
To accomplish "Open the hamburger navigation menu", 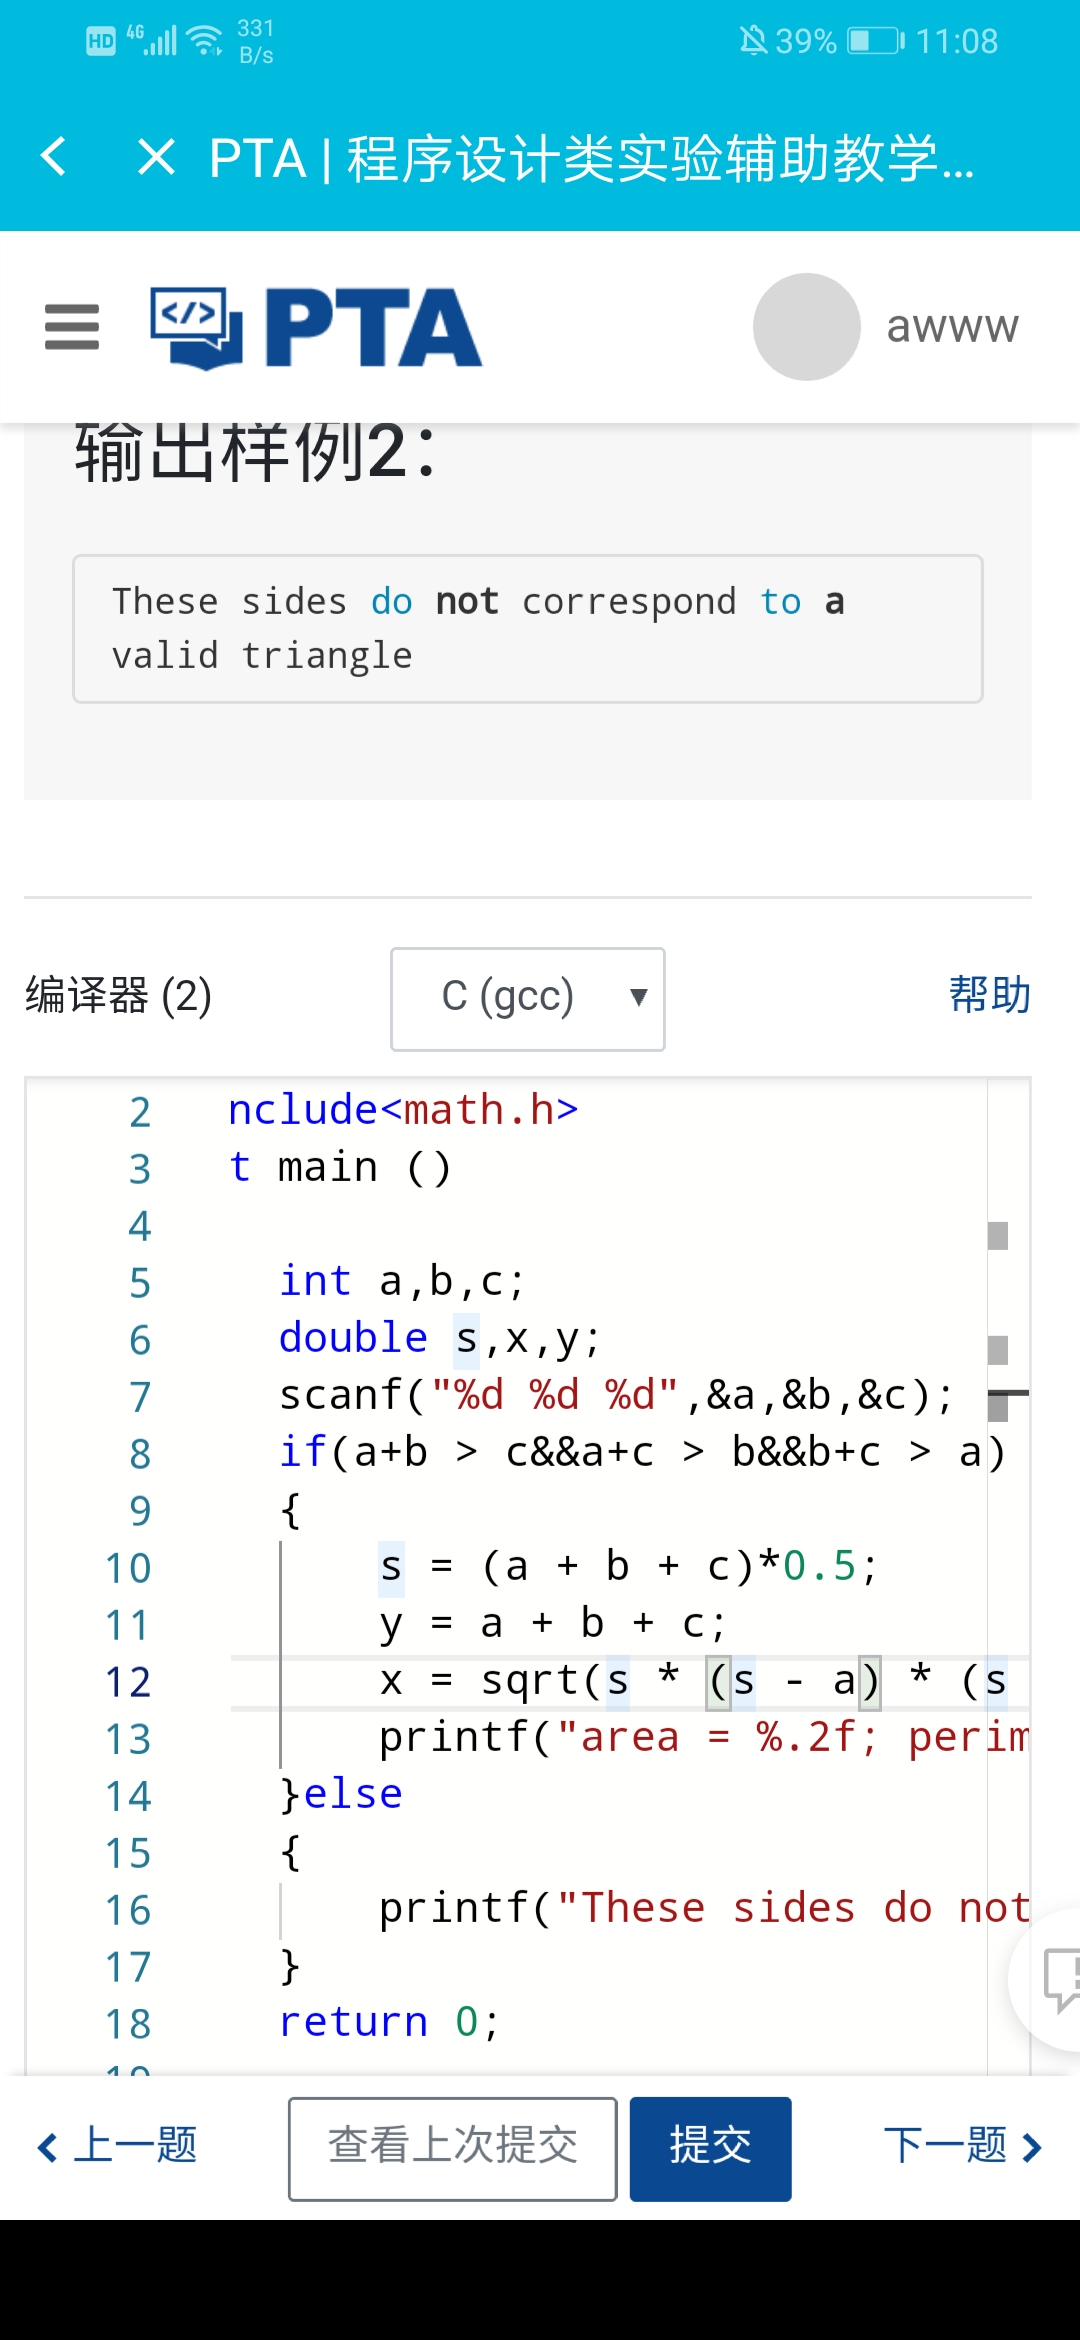I will click(72, 327).
